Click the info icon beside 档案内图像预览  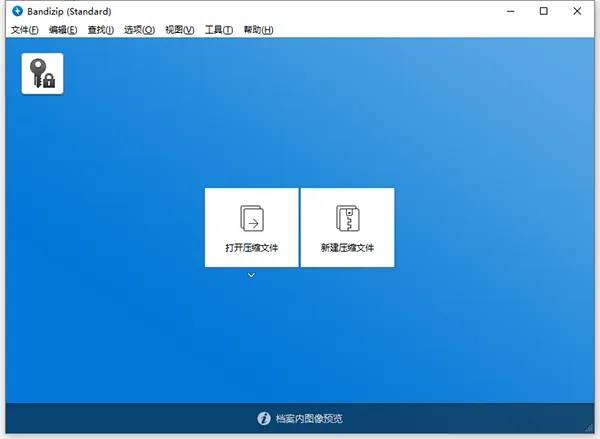point(264,419)
